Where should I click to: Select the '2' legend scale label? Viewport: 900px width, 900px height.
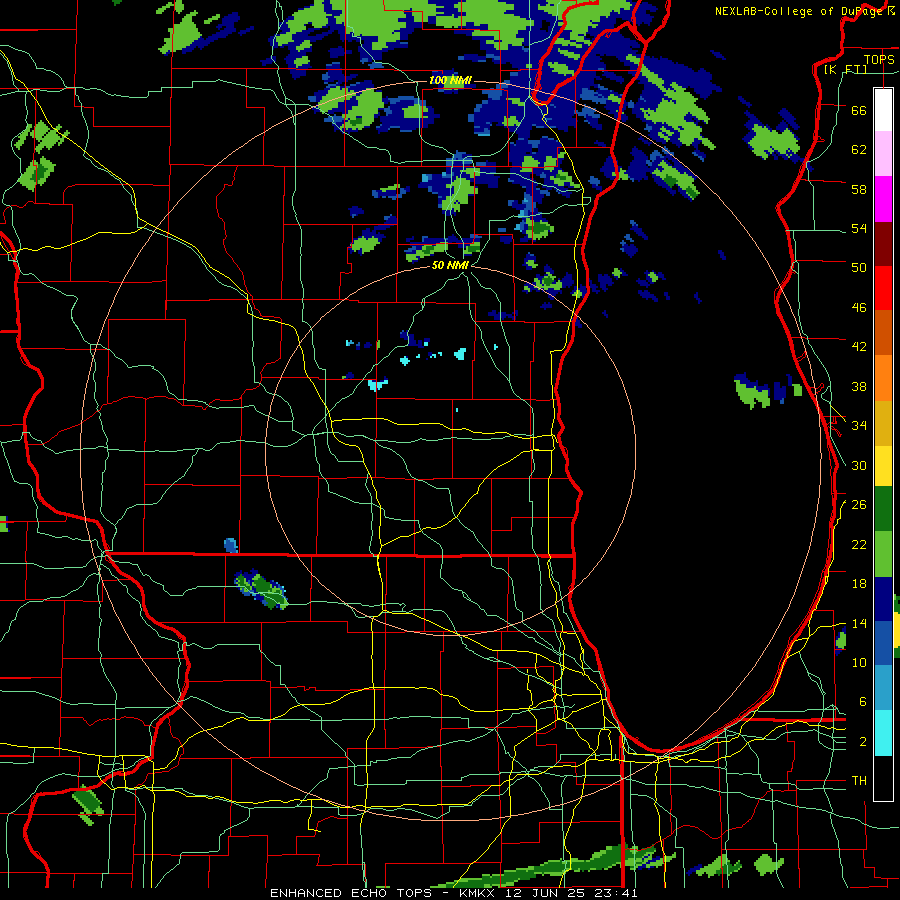pos(862,742)
